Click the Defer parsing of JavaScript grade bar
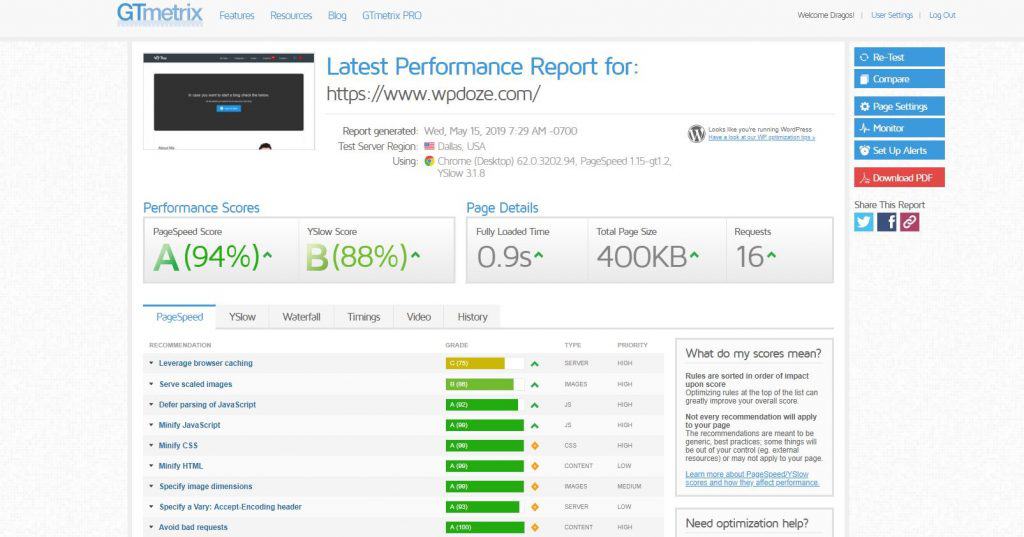 point(485,404)
